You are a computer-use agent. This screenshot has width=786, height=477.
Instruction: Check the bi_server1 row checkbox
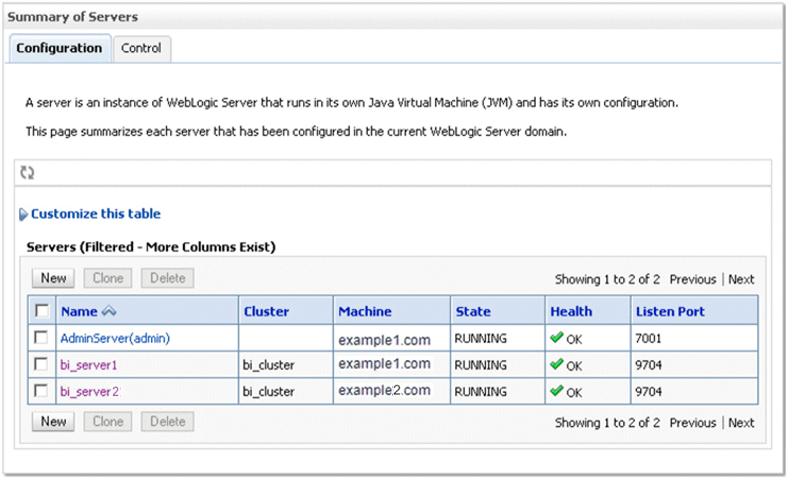(x=41, y=365)
